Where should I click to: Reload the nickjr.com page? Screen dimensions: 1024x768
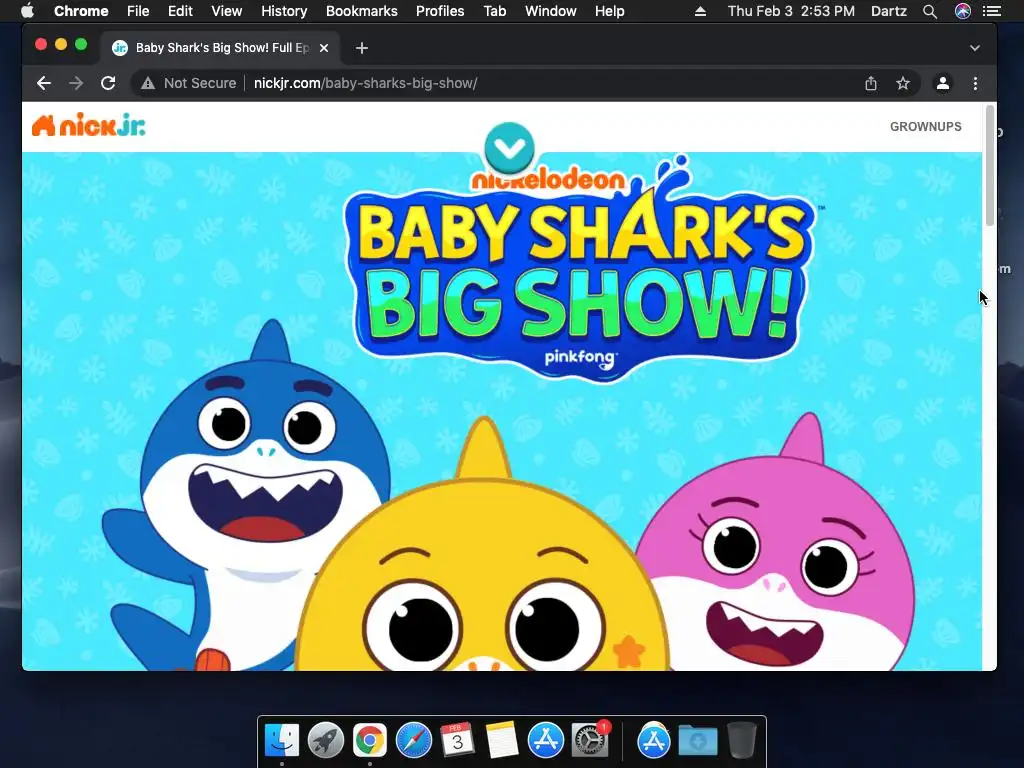pos(108,83)
